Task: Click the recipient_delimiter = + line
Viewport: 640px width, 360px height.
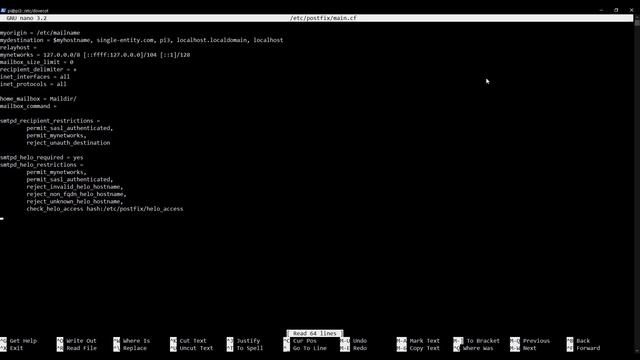Action: (38, 69)
